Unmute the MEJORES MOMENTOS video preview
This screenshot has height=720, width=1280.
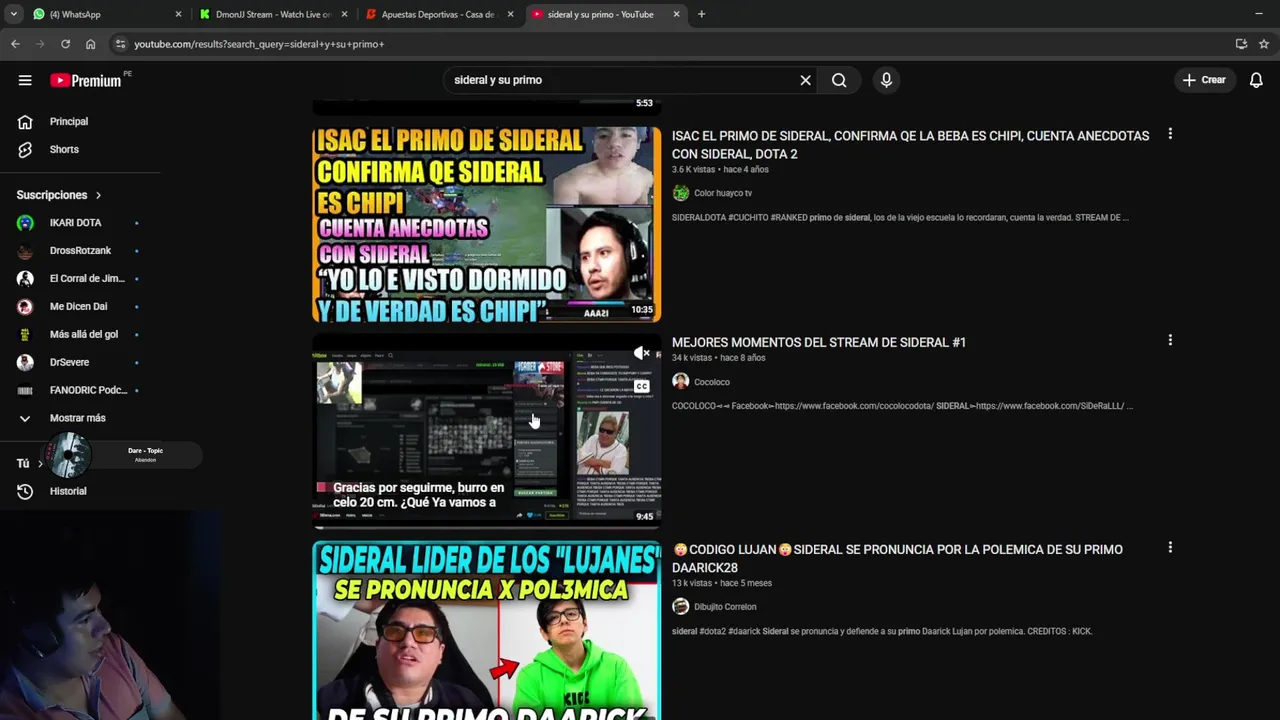642,353
